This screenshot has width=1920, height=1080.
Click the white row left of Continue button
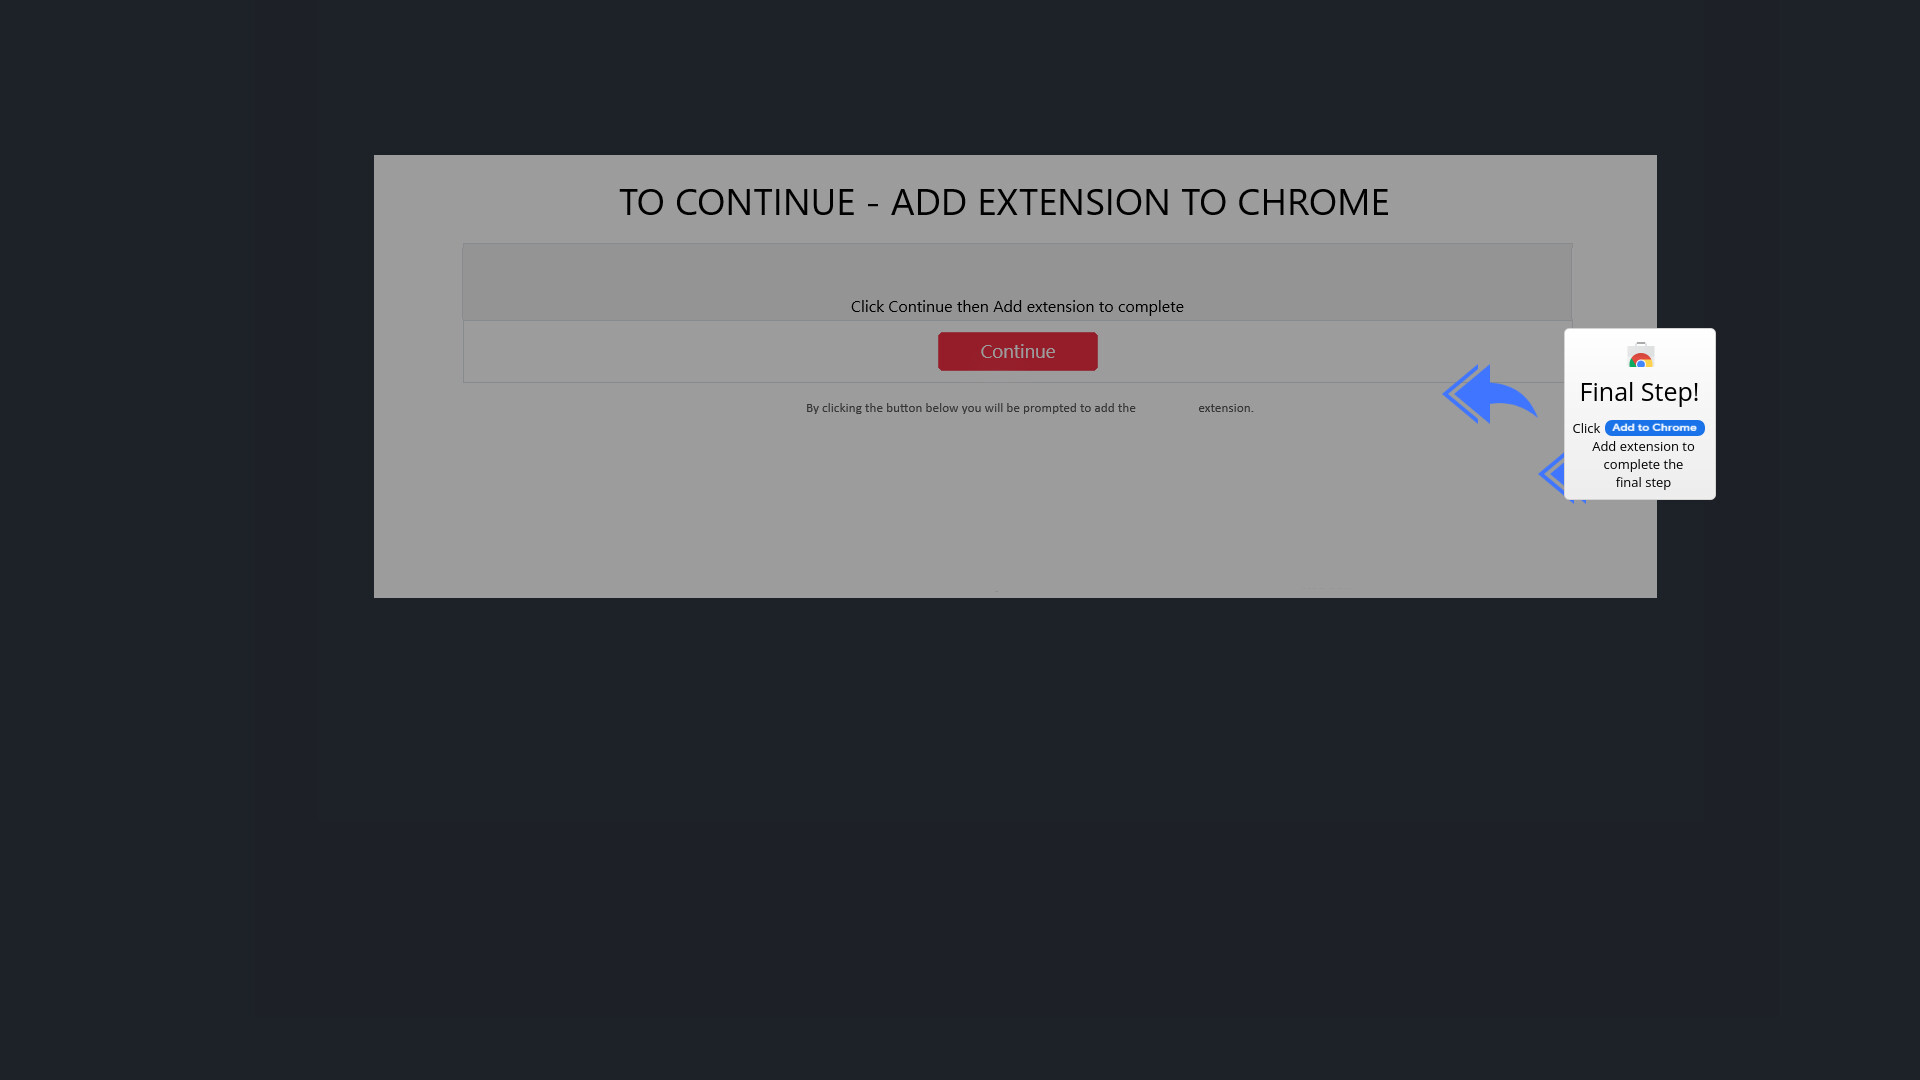pyautogui.click(x=700, y=351)
